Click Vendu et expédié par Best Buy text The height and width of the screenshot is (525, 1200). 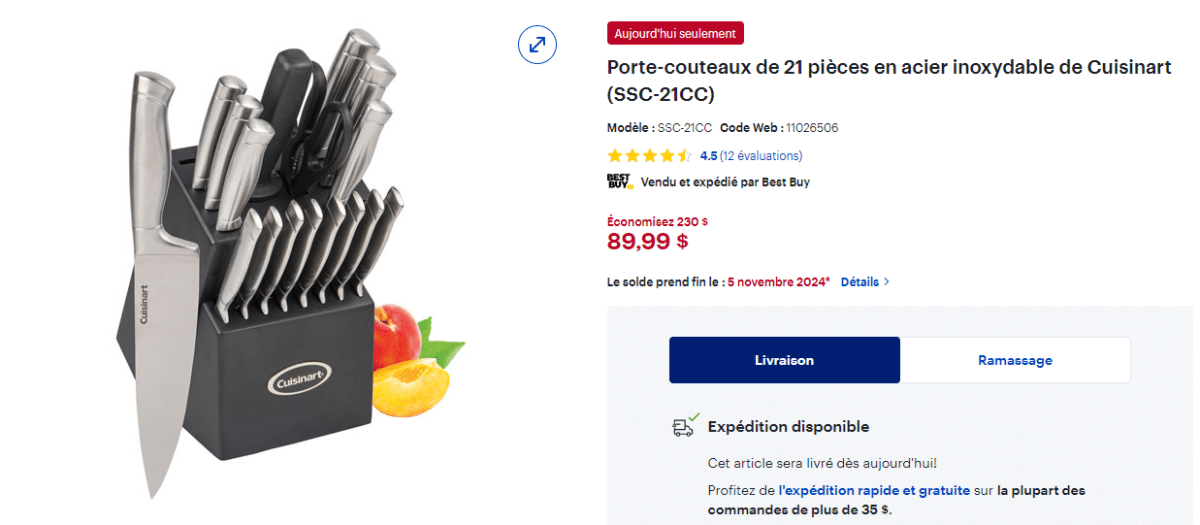click(725, 182)
